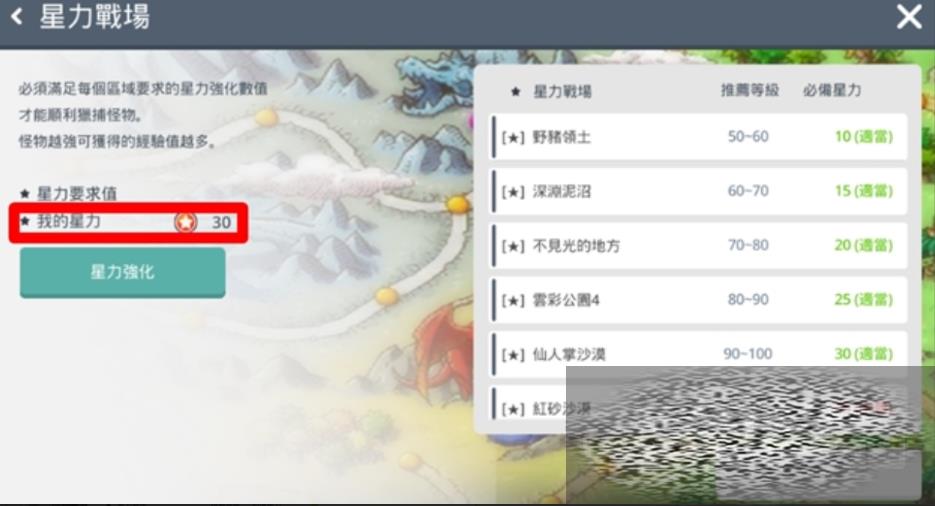Click the 推薦等級 column header

coord(750,91)
